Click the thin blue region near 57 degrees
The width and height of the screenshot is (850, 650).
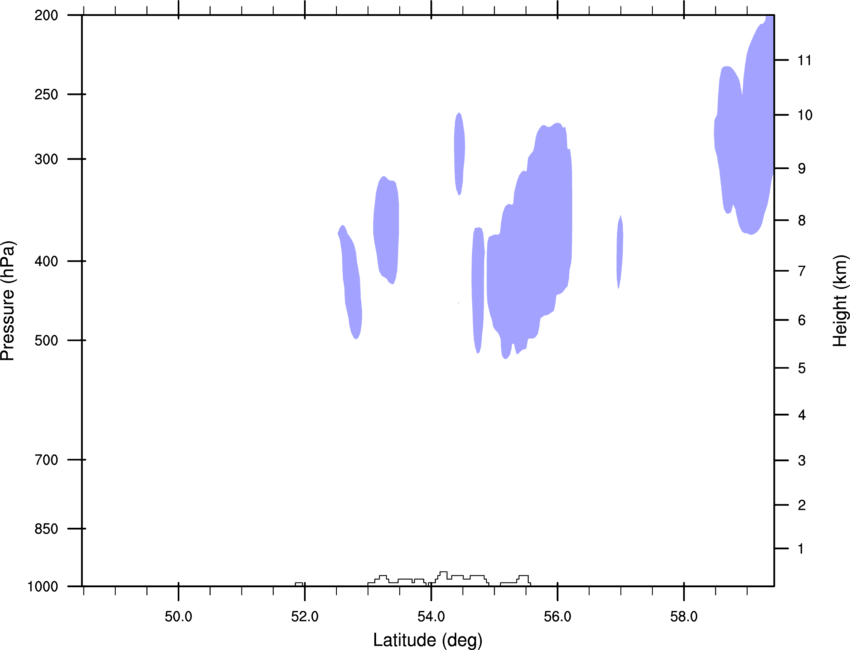click(x=620, y=252)
